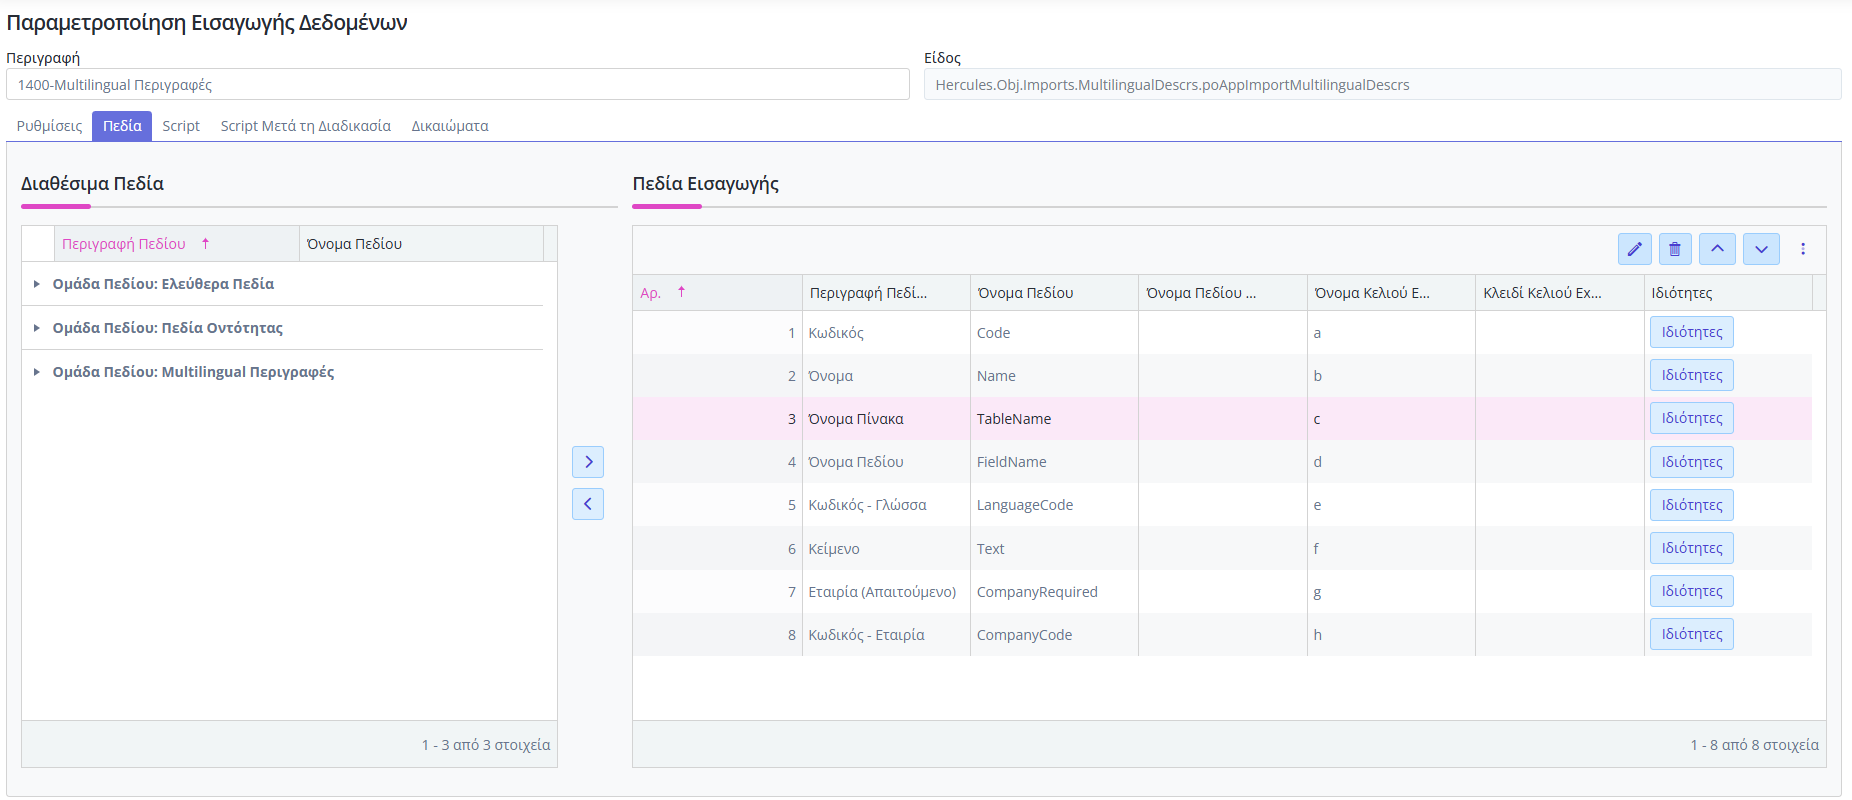1852x800 pixels.
Task: Click the pencil edit icon
Action: [x=1634, y=249]
